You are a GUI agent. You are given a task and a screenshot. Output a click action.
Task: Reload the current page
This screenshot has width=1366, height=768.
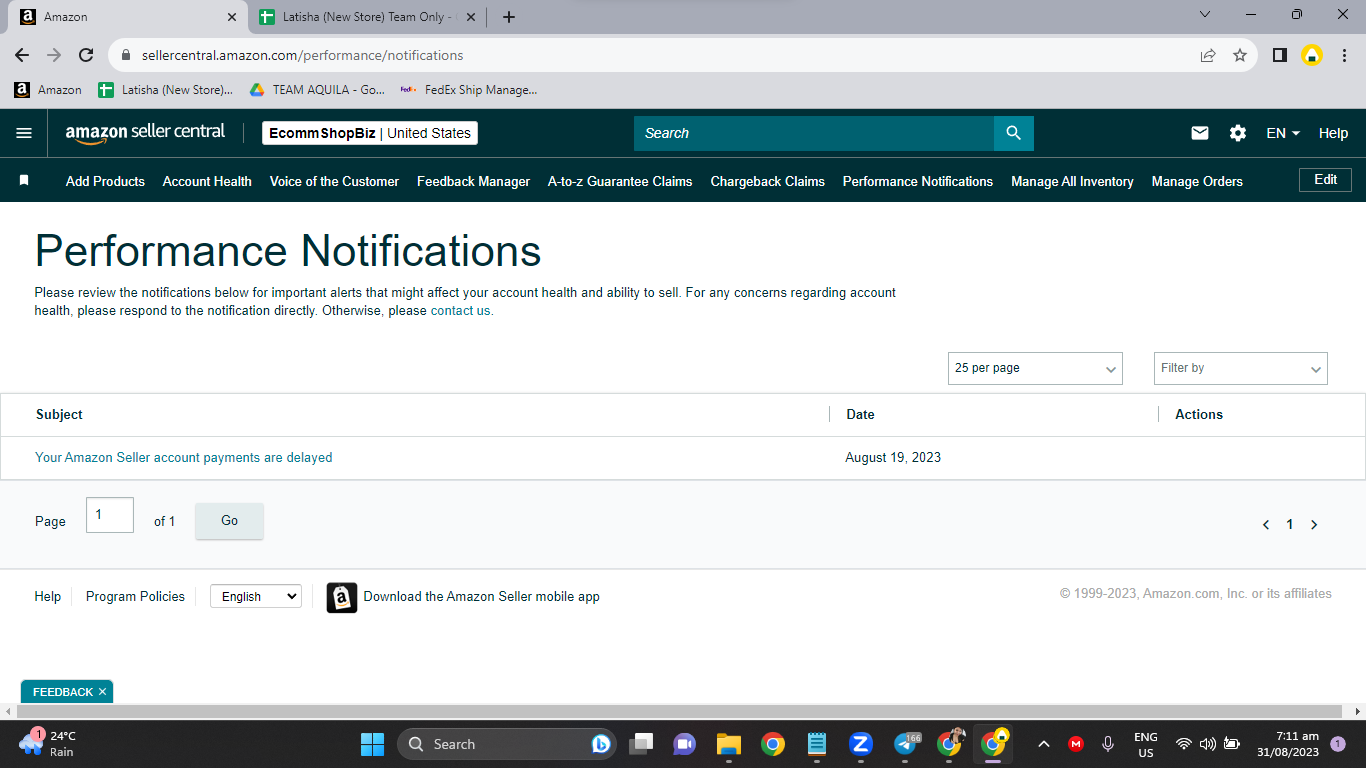coord(86,56)
